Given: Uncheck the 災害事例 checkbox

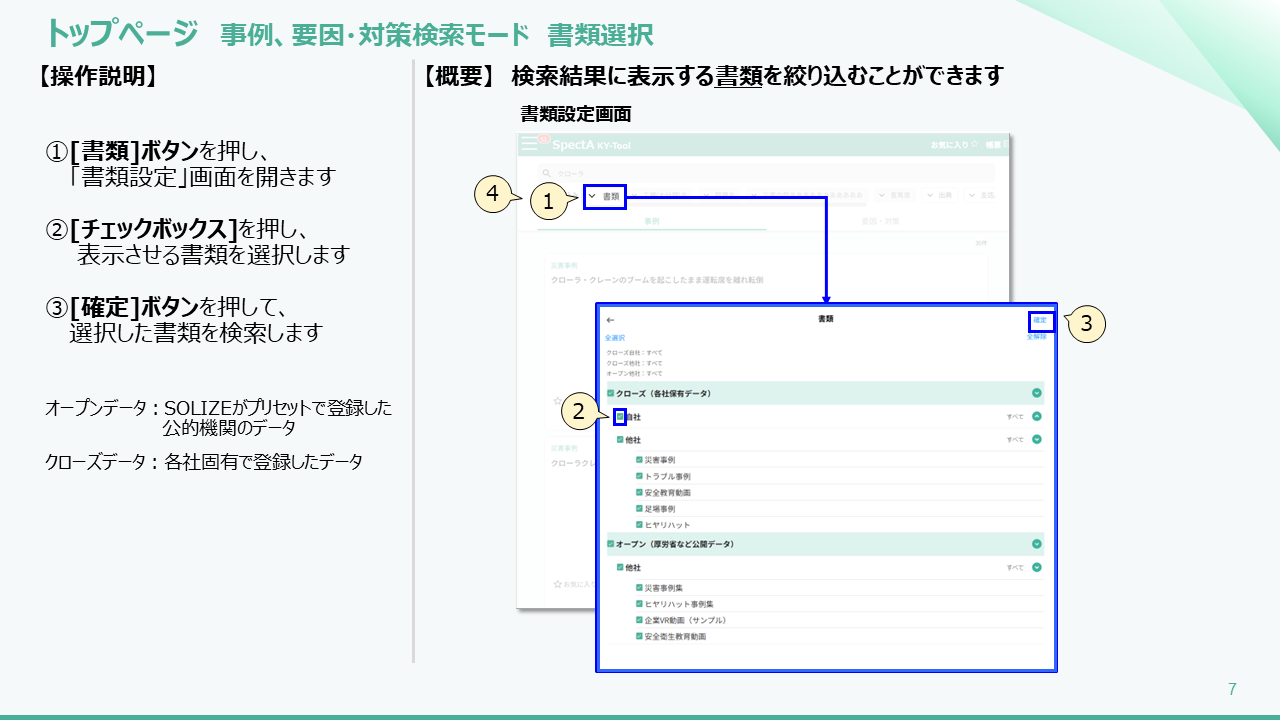Looking at the screenshot, I should [x=639, y=460].
